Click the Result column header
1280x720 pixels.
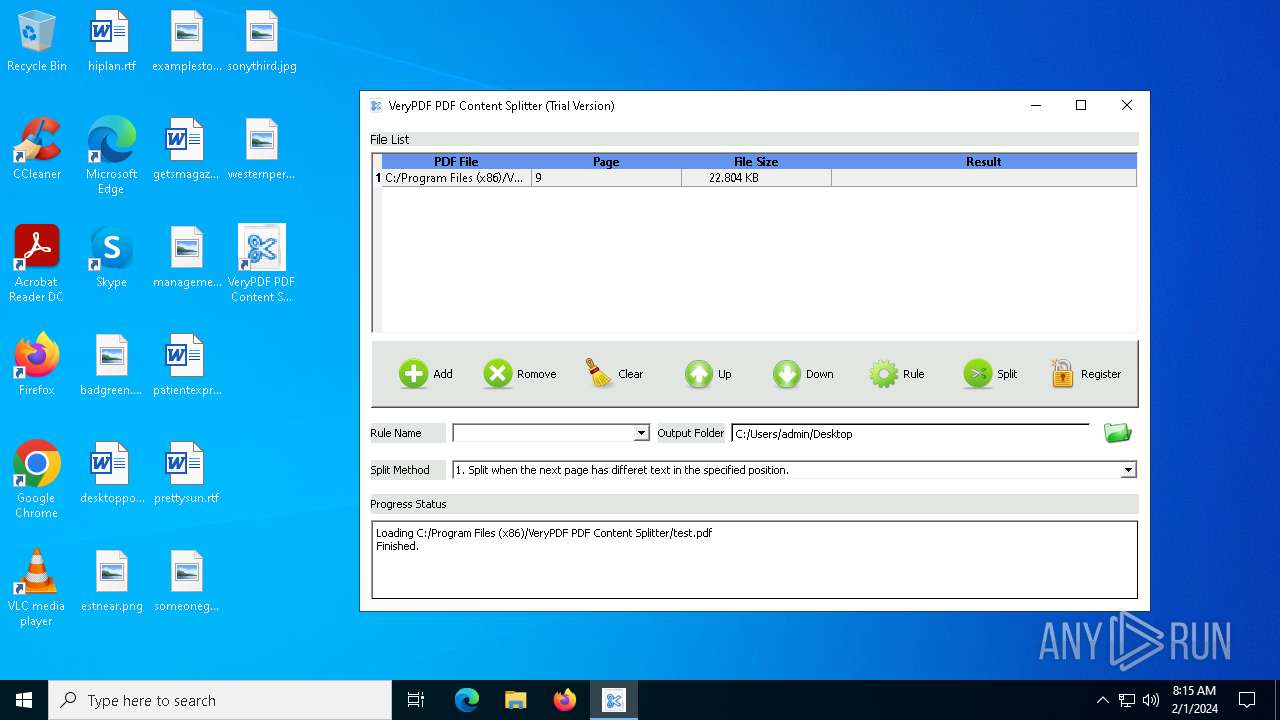tap(984, 161)
